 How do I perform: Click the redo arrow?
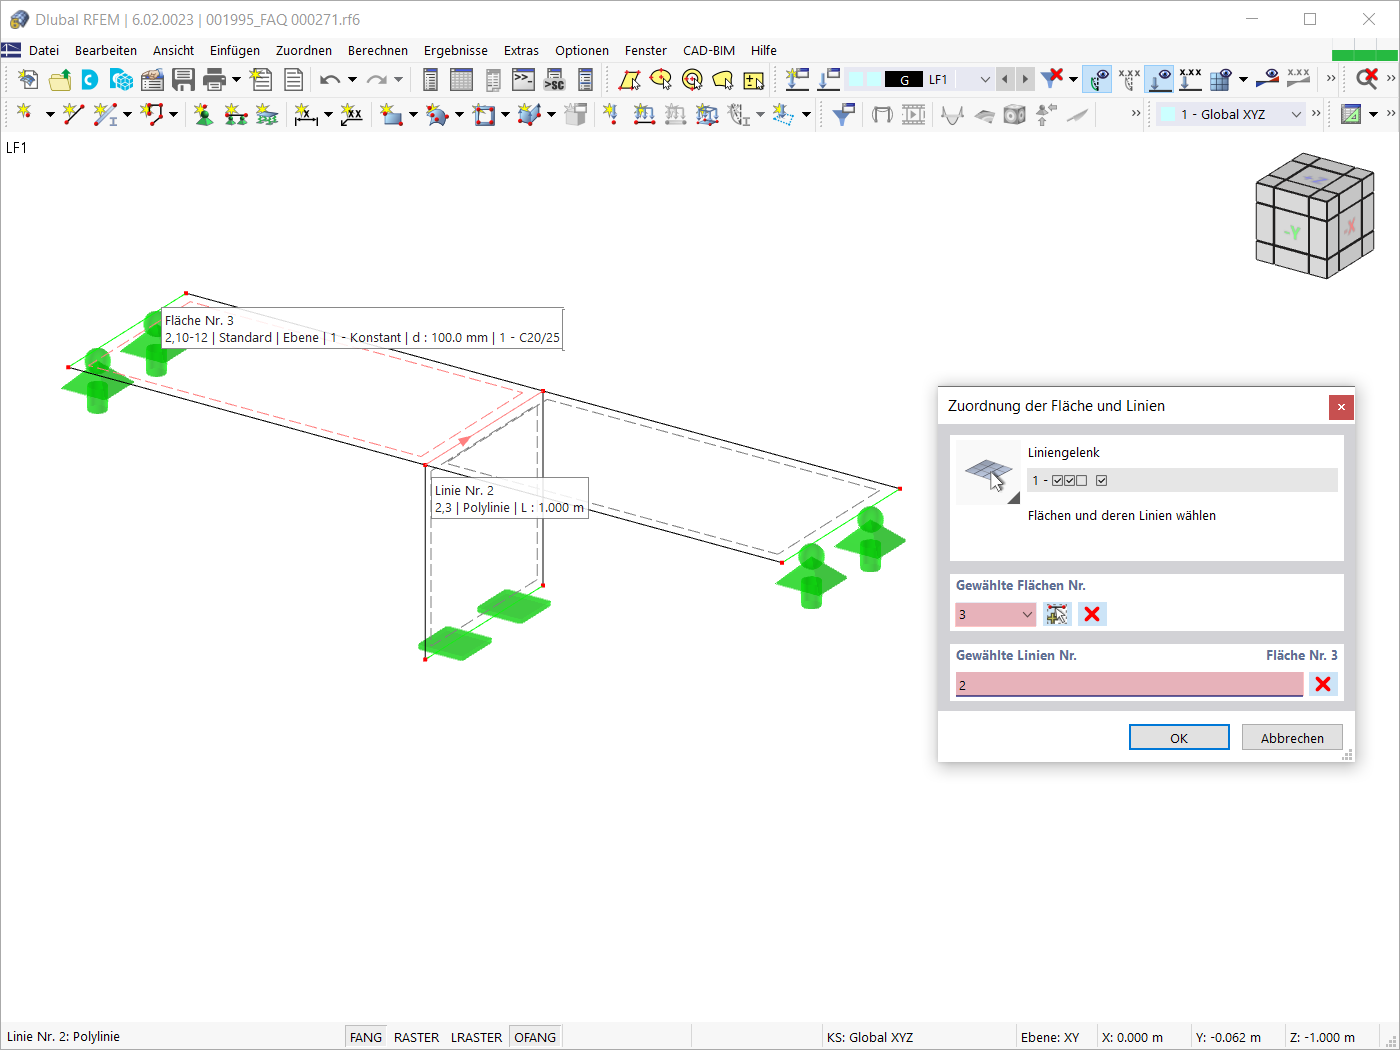click(376, 79)
